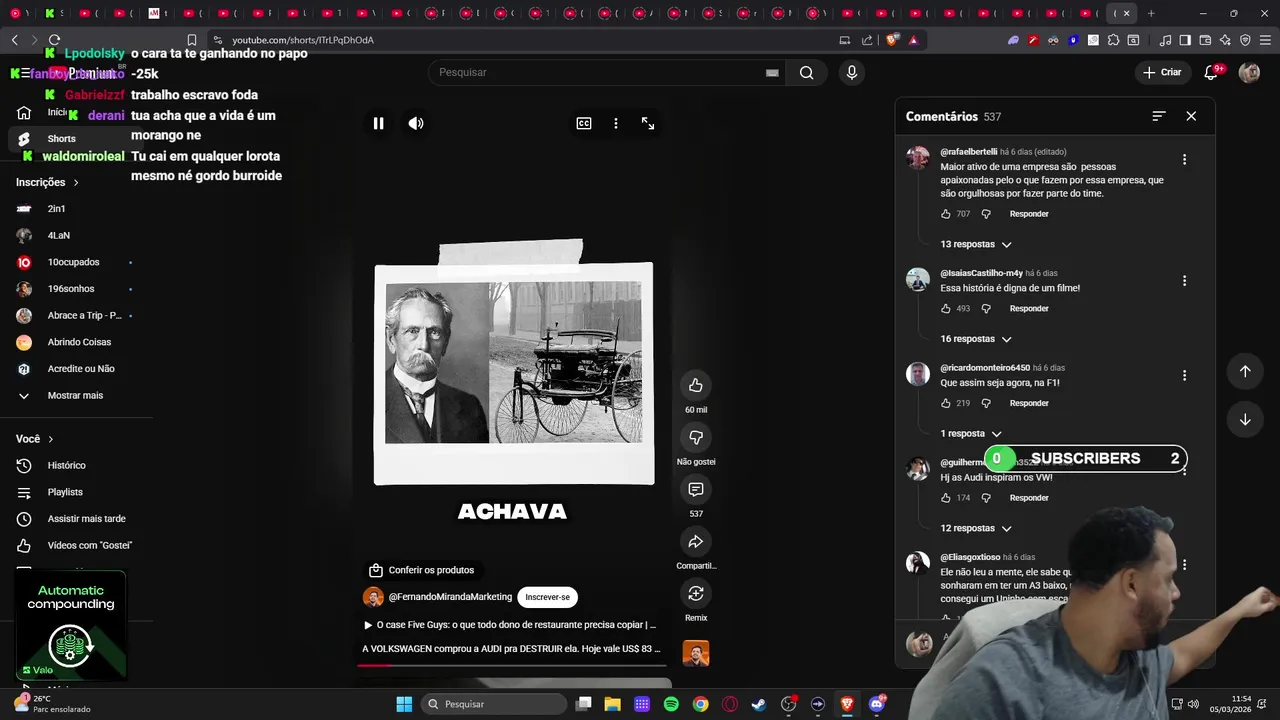Viewport: 1280px width, 720px height.
Task: Open the on-screen keyboard icon in search box
Action: tap(772, 72)
